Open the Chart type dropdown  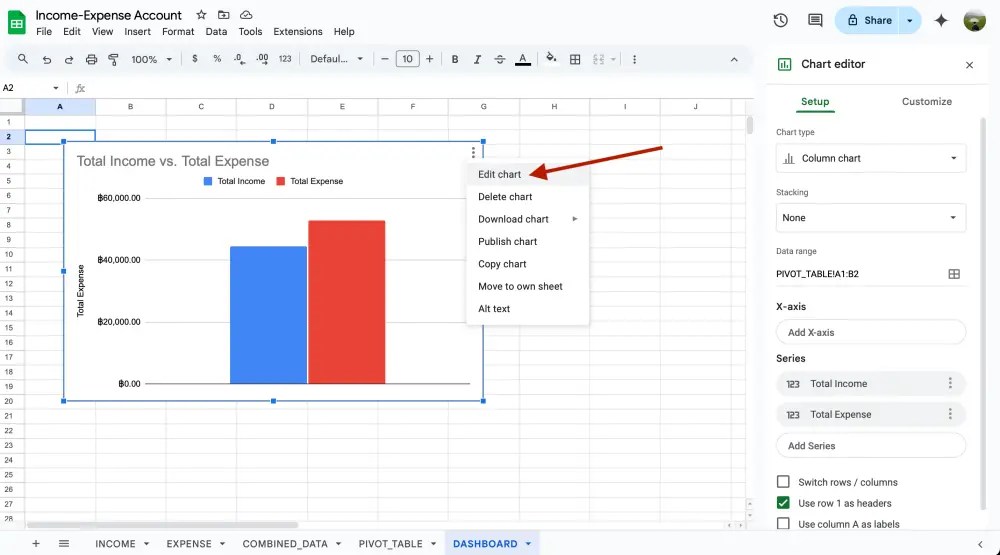point(870,158)
